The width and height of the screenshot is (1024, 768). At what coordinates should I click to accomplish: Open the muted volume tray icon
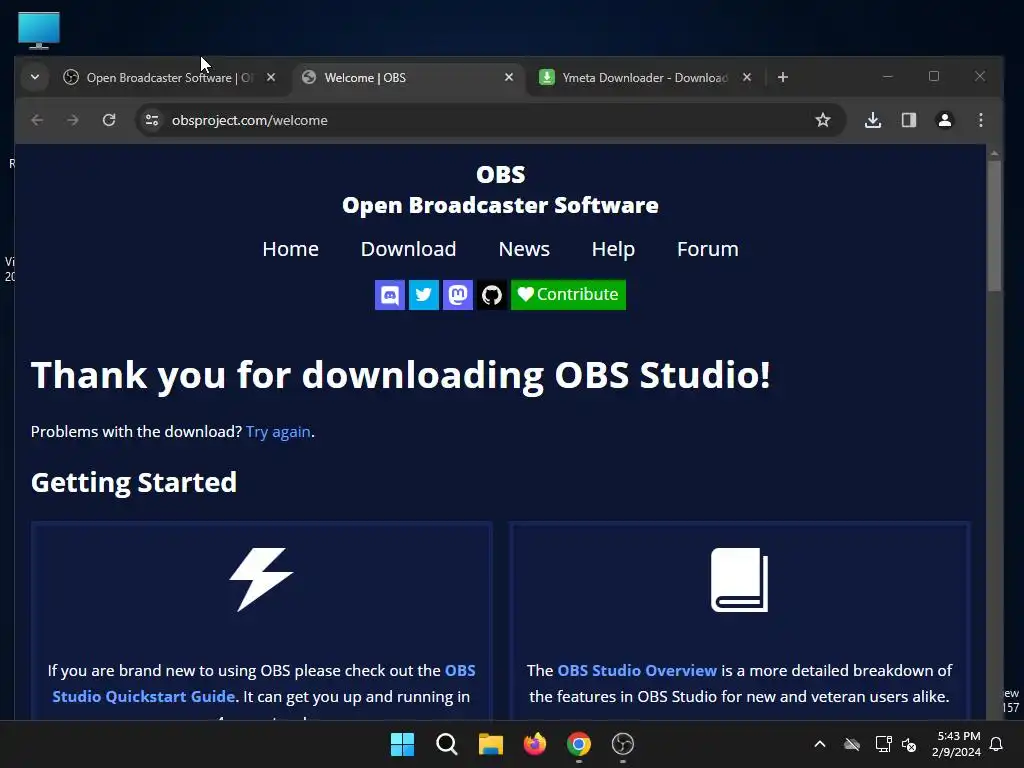tap(908, 744)
